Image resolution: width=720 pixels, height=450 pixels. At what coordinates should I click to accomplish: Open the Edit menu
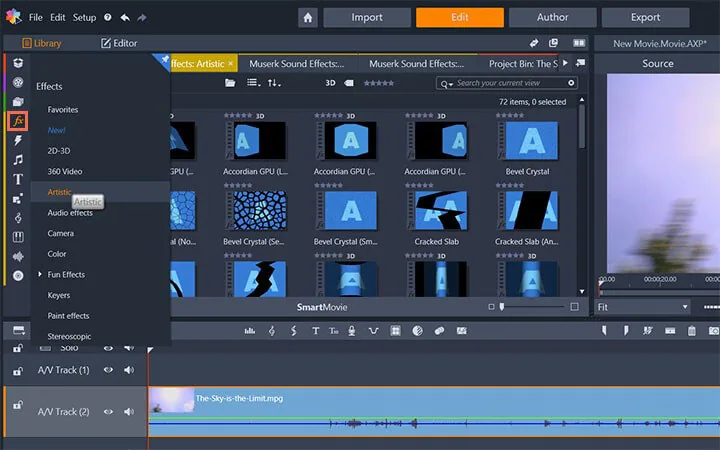[x=57, y=17]
